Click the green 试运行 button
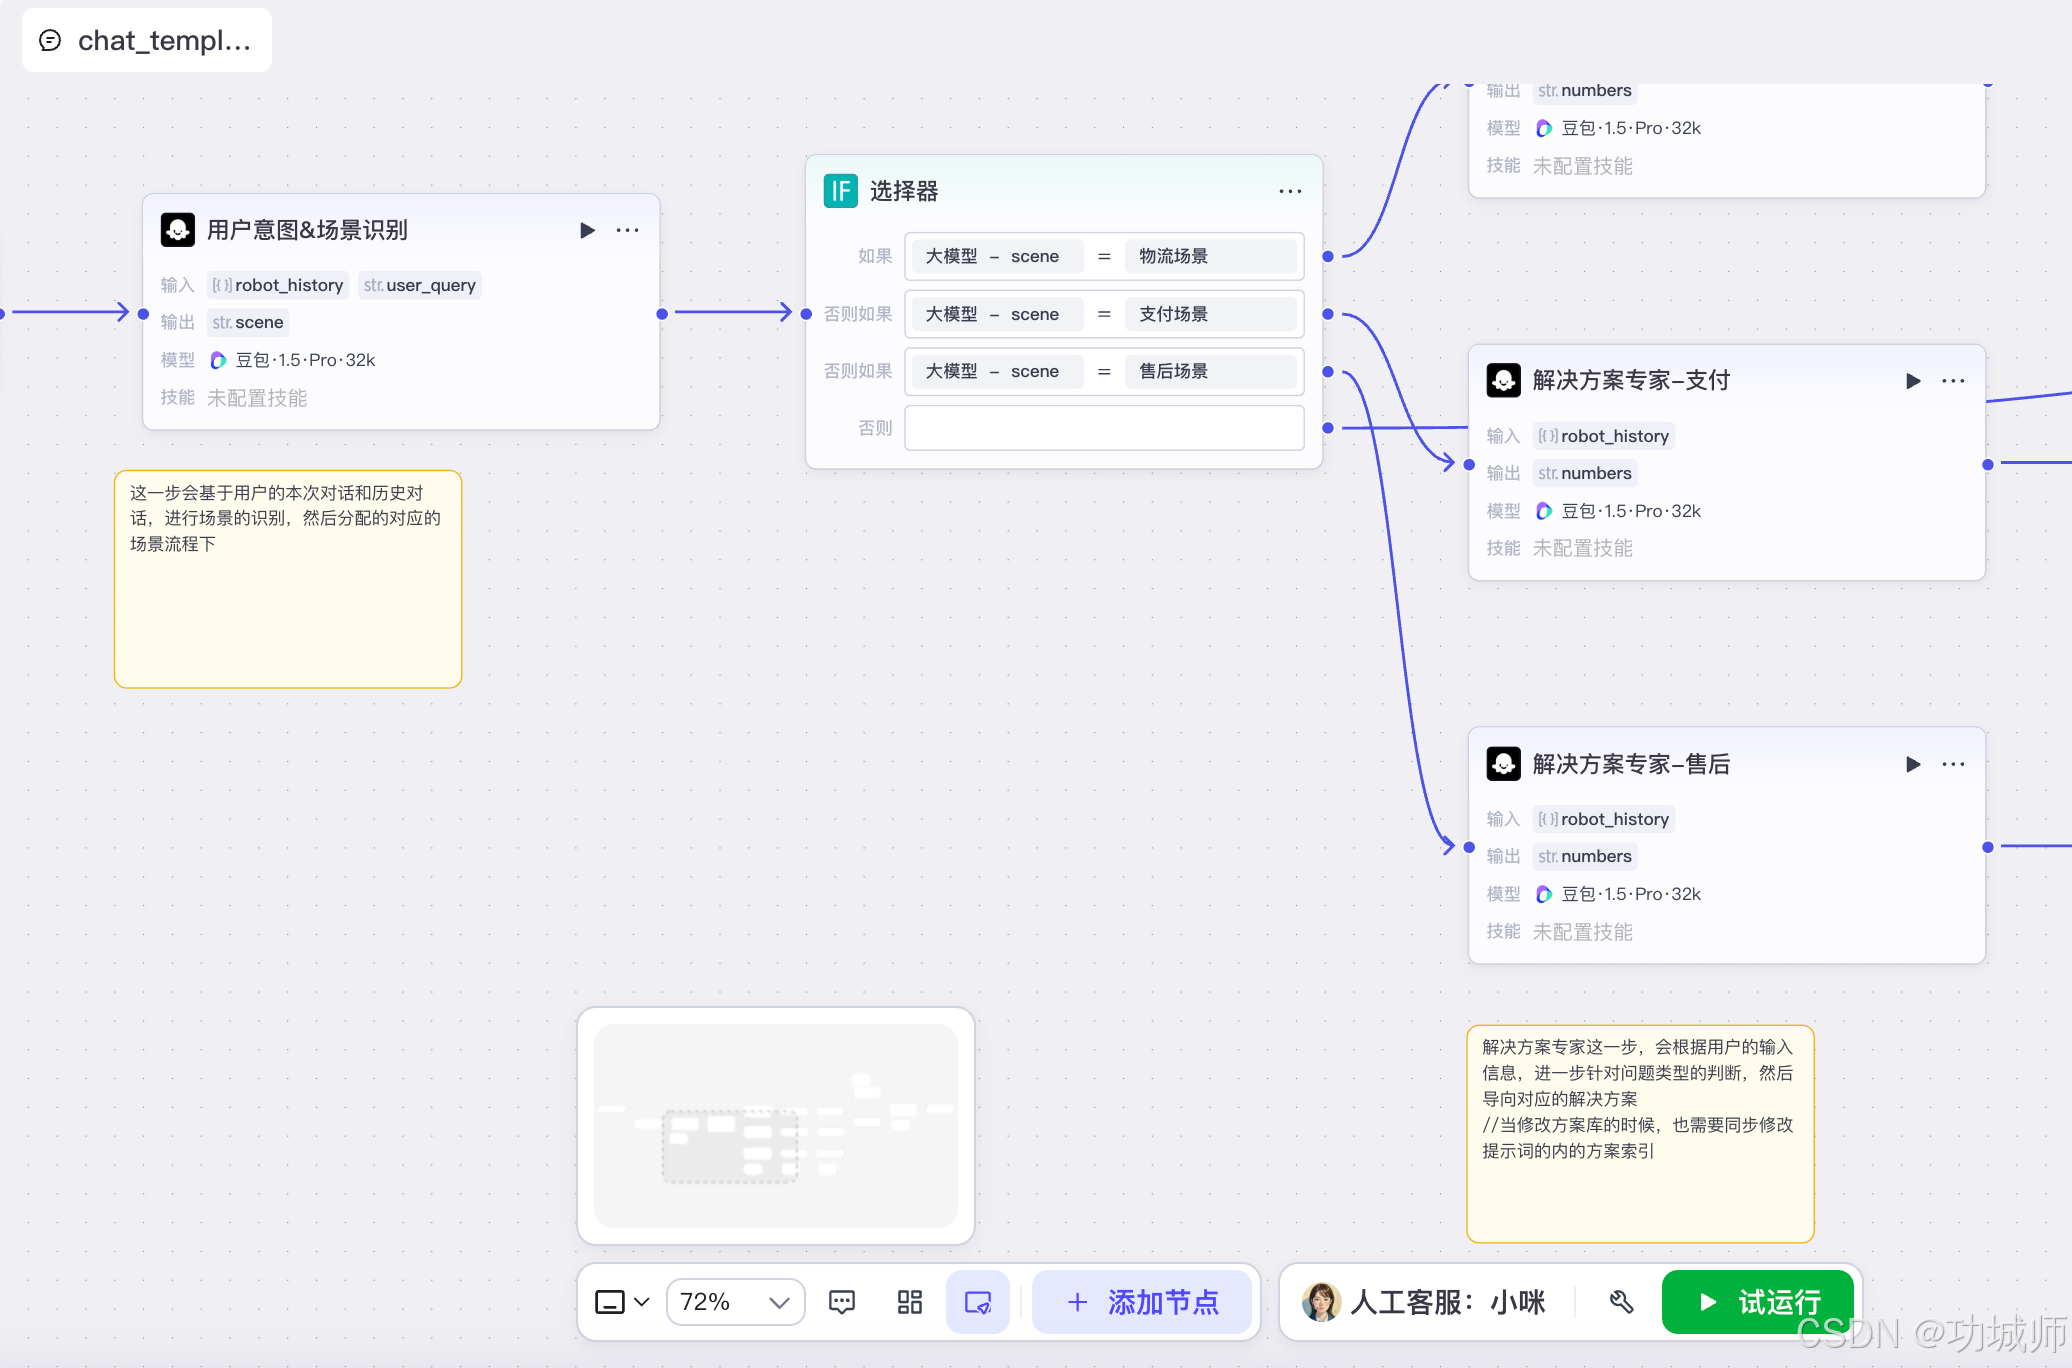The image size is (2072, 1368). pos(1758,1302)
